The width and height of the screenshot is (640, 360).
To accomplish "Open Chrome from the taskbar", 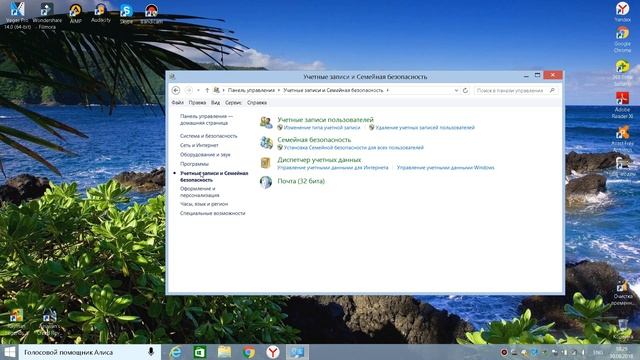I will point(249,352).
